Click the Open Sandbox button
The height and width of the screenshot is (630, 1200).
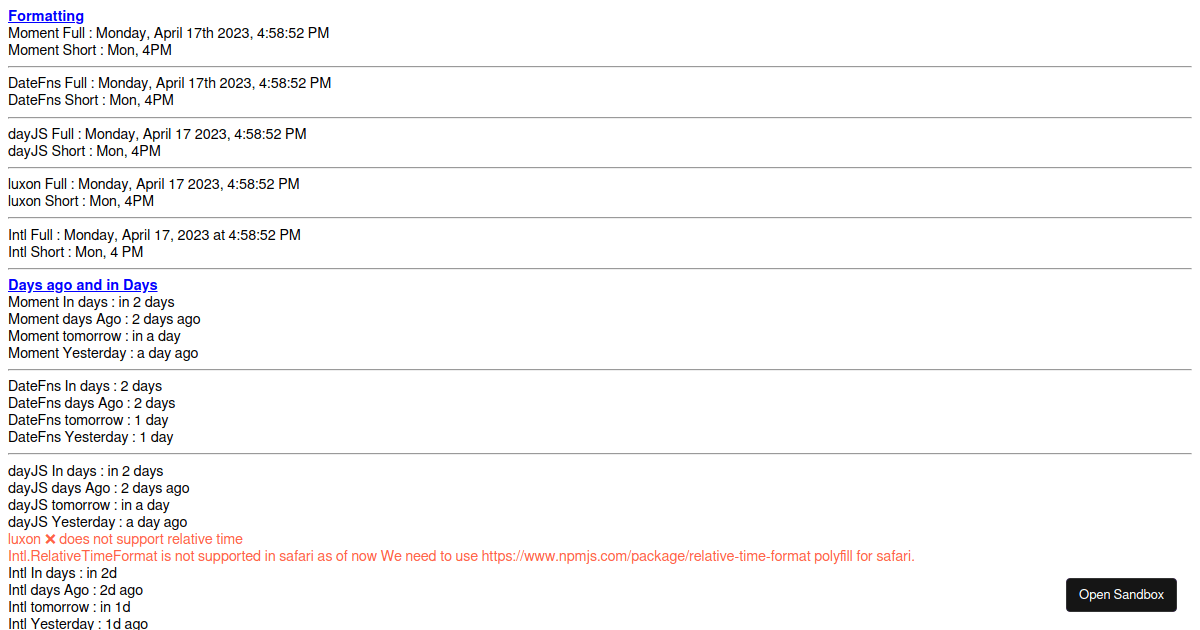pyautogui.click(x=1121, y=594)
